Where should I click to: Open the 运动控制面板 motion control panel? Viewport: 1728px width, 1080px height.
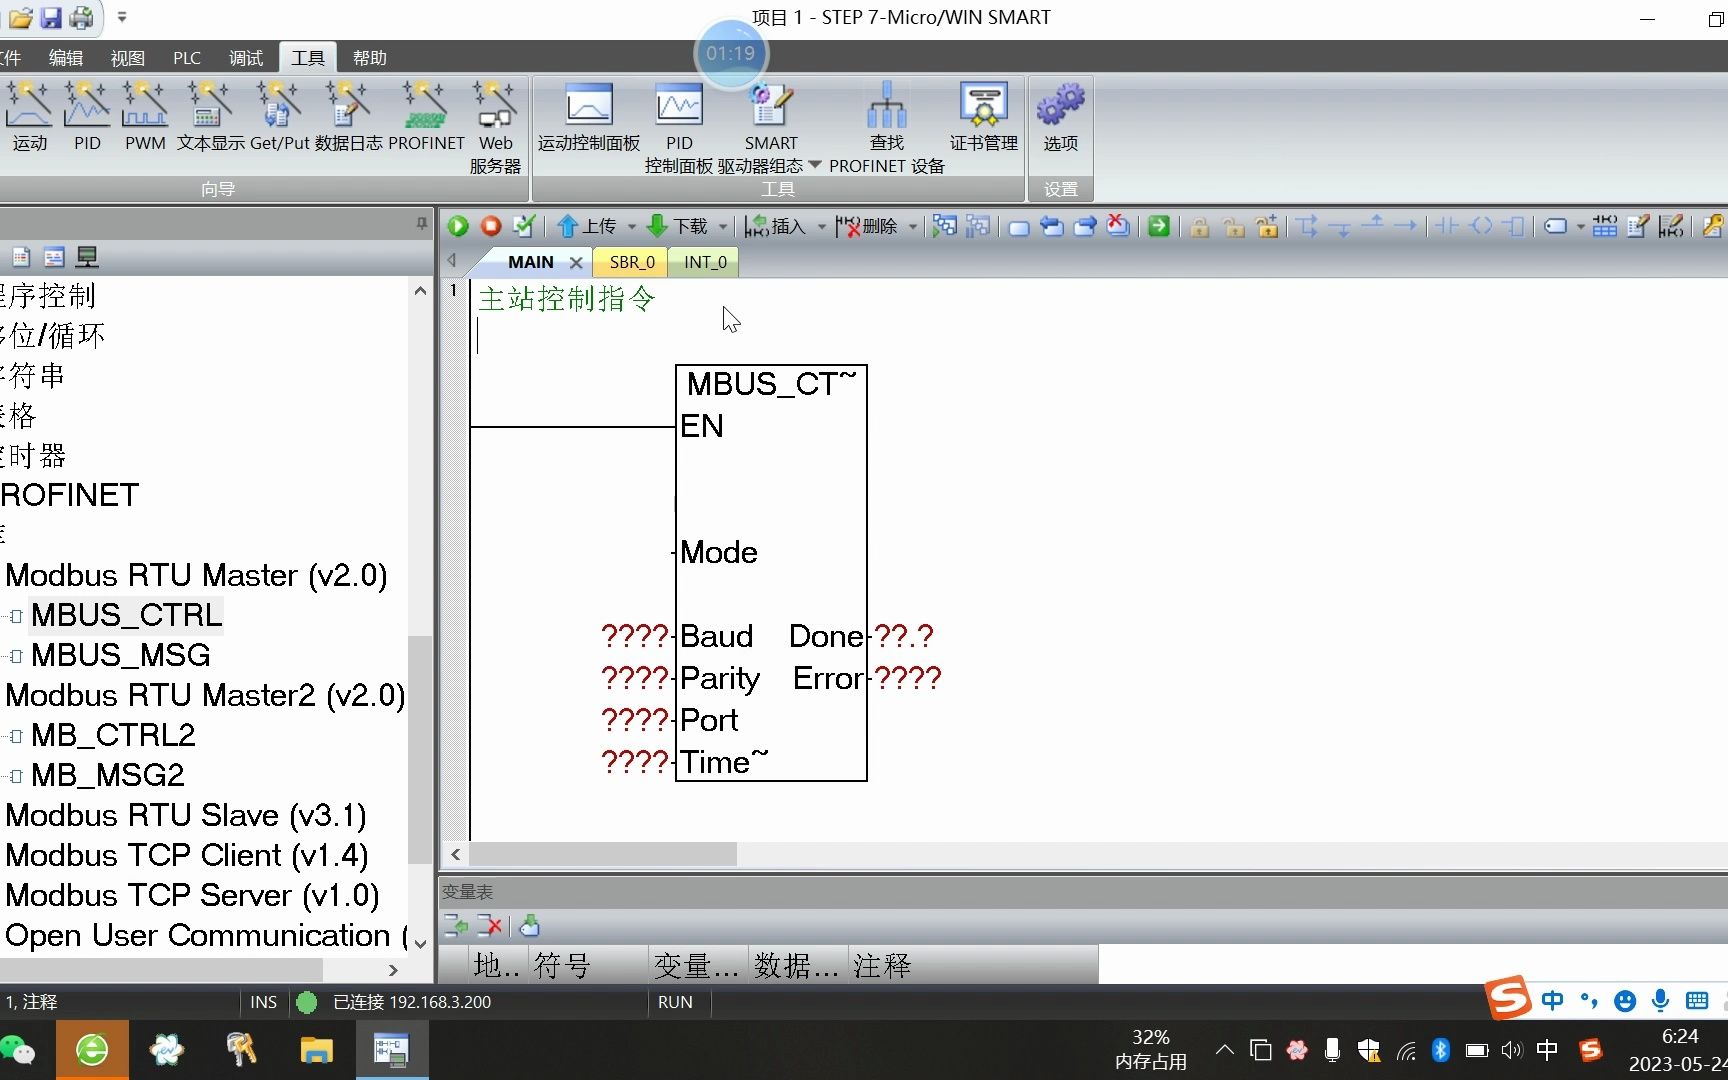(589, 117)
